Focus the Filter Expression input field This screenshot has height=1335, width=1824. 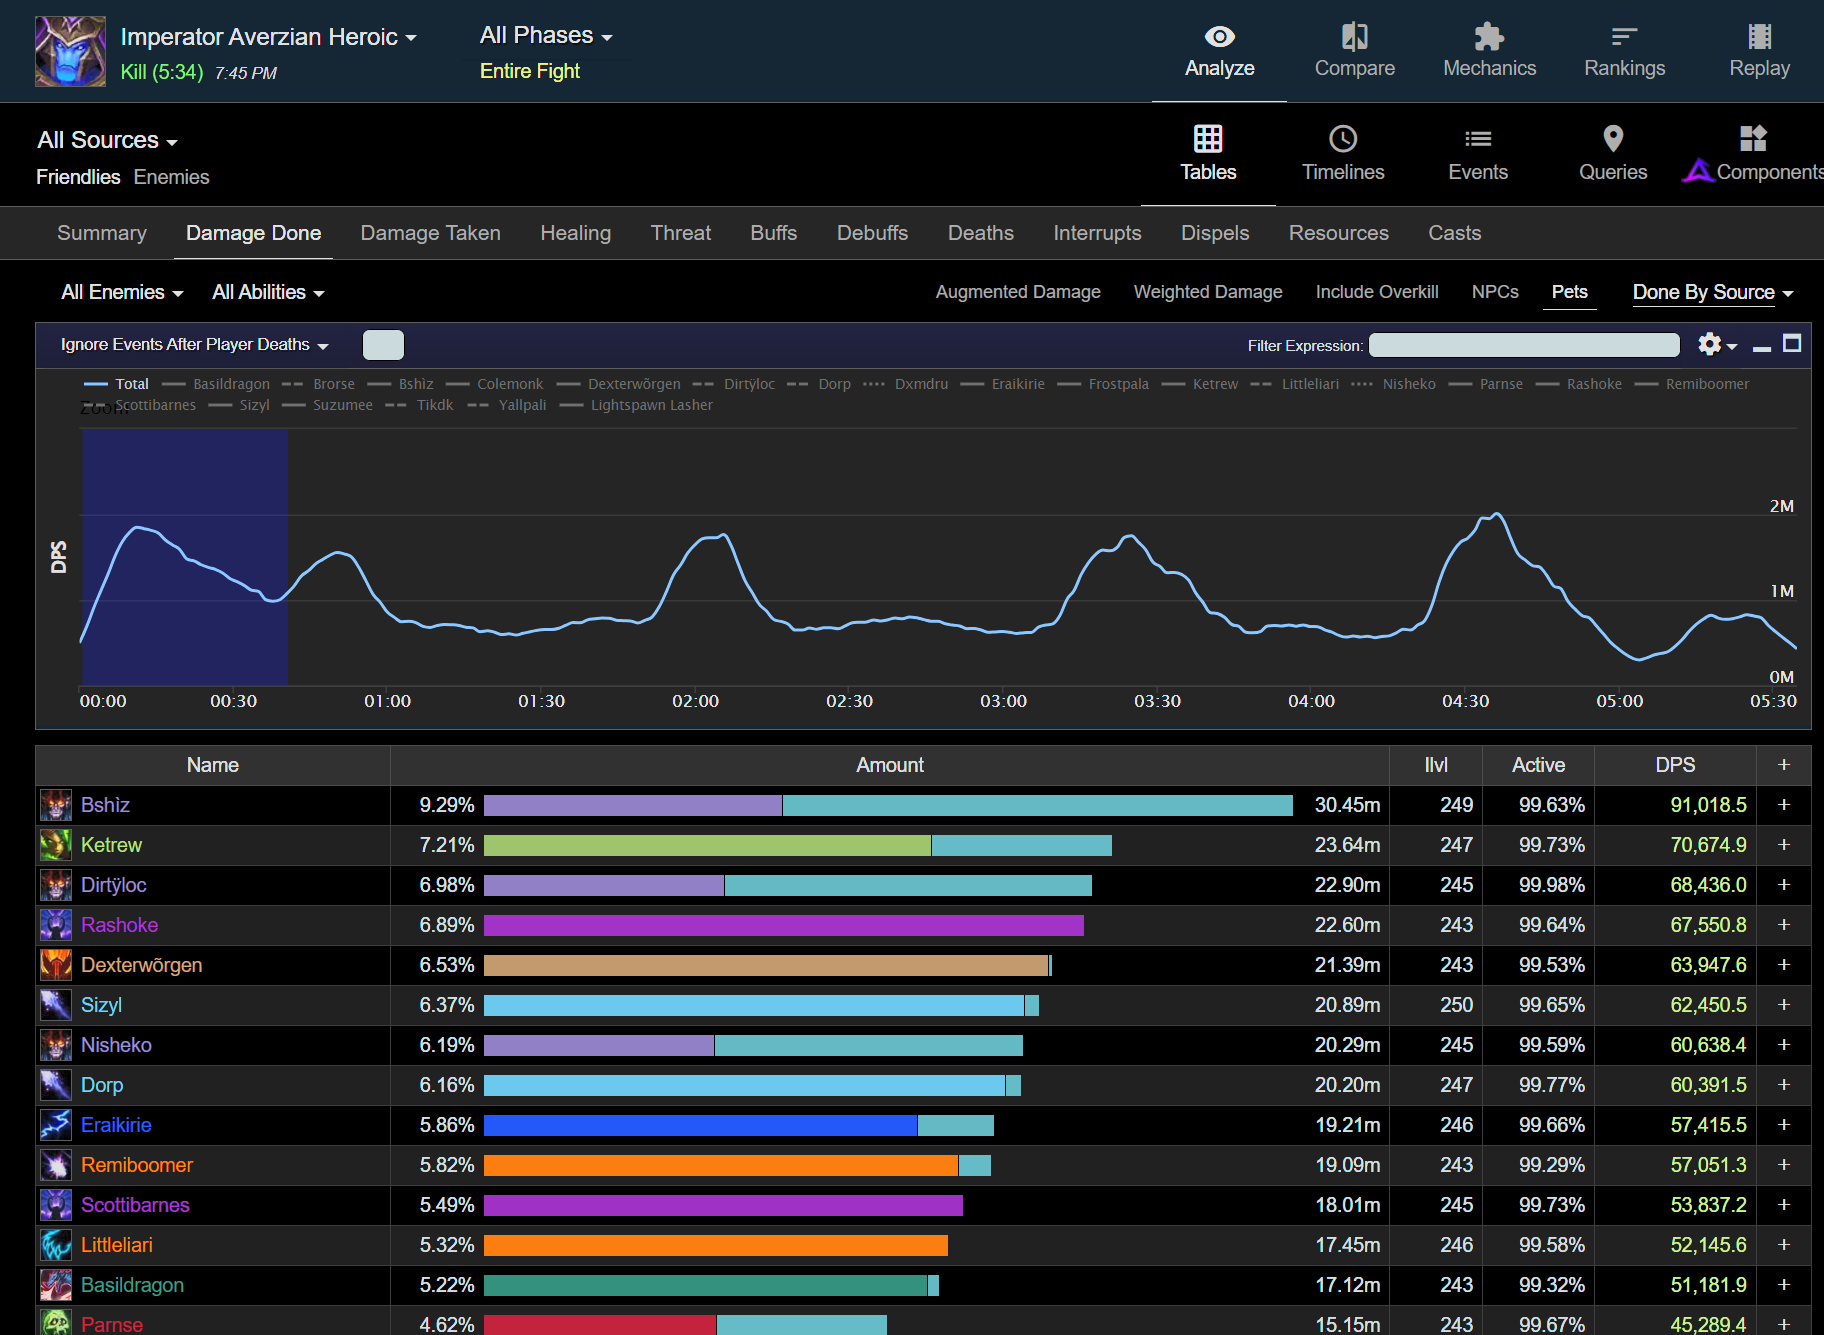pos(1523,345)
